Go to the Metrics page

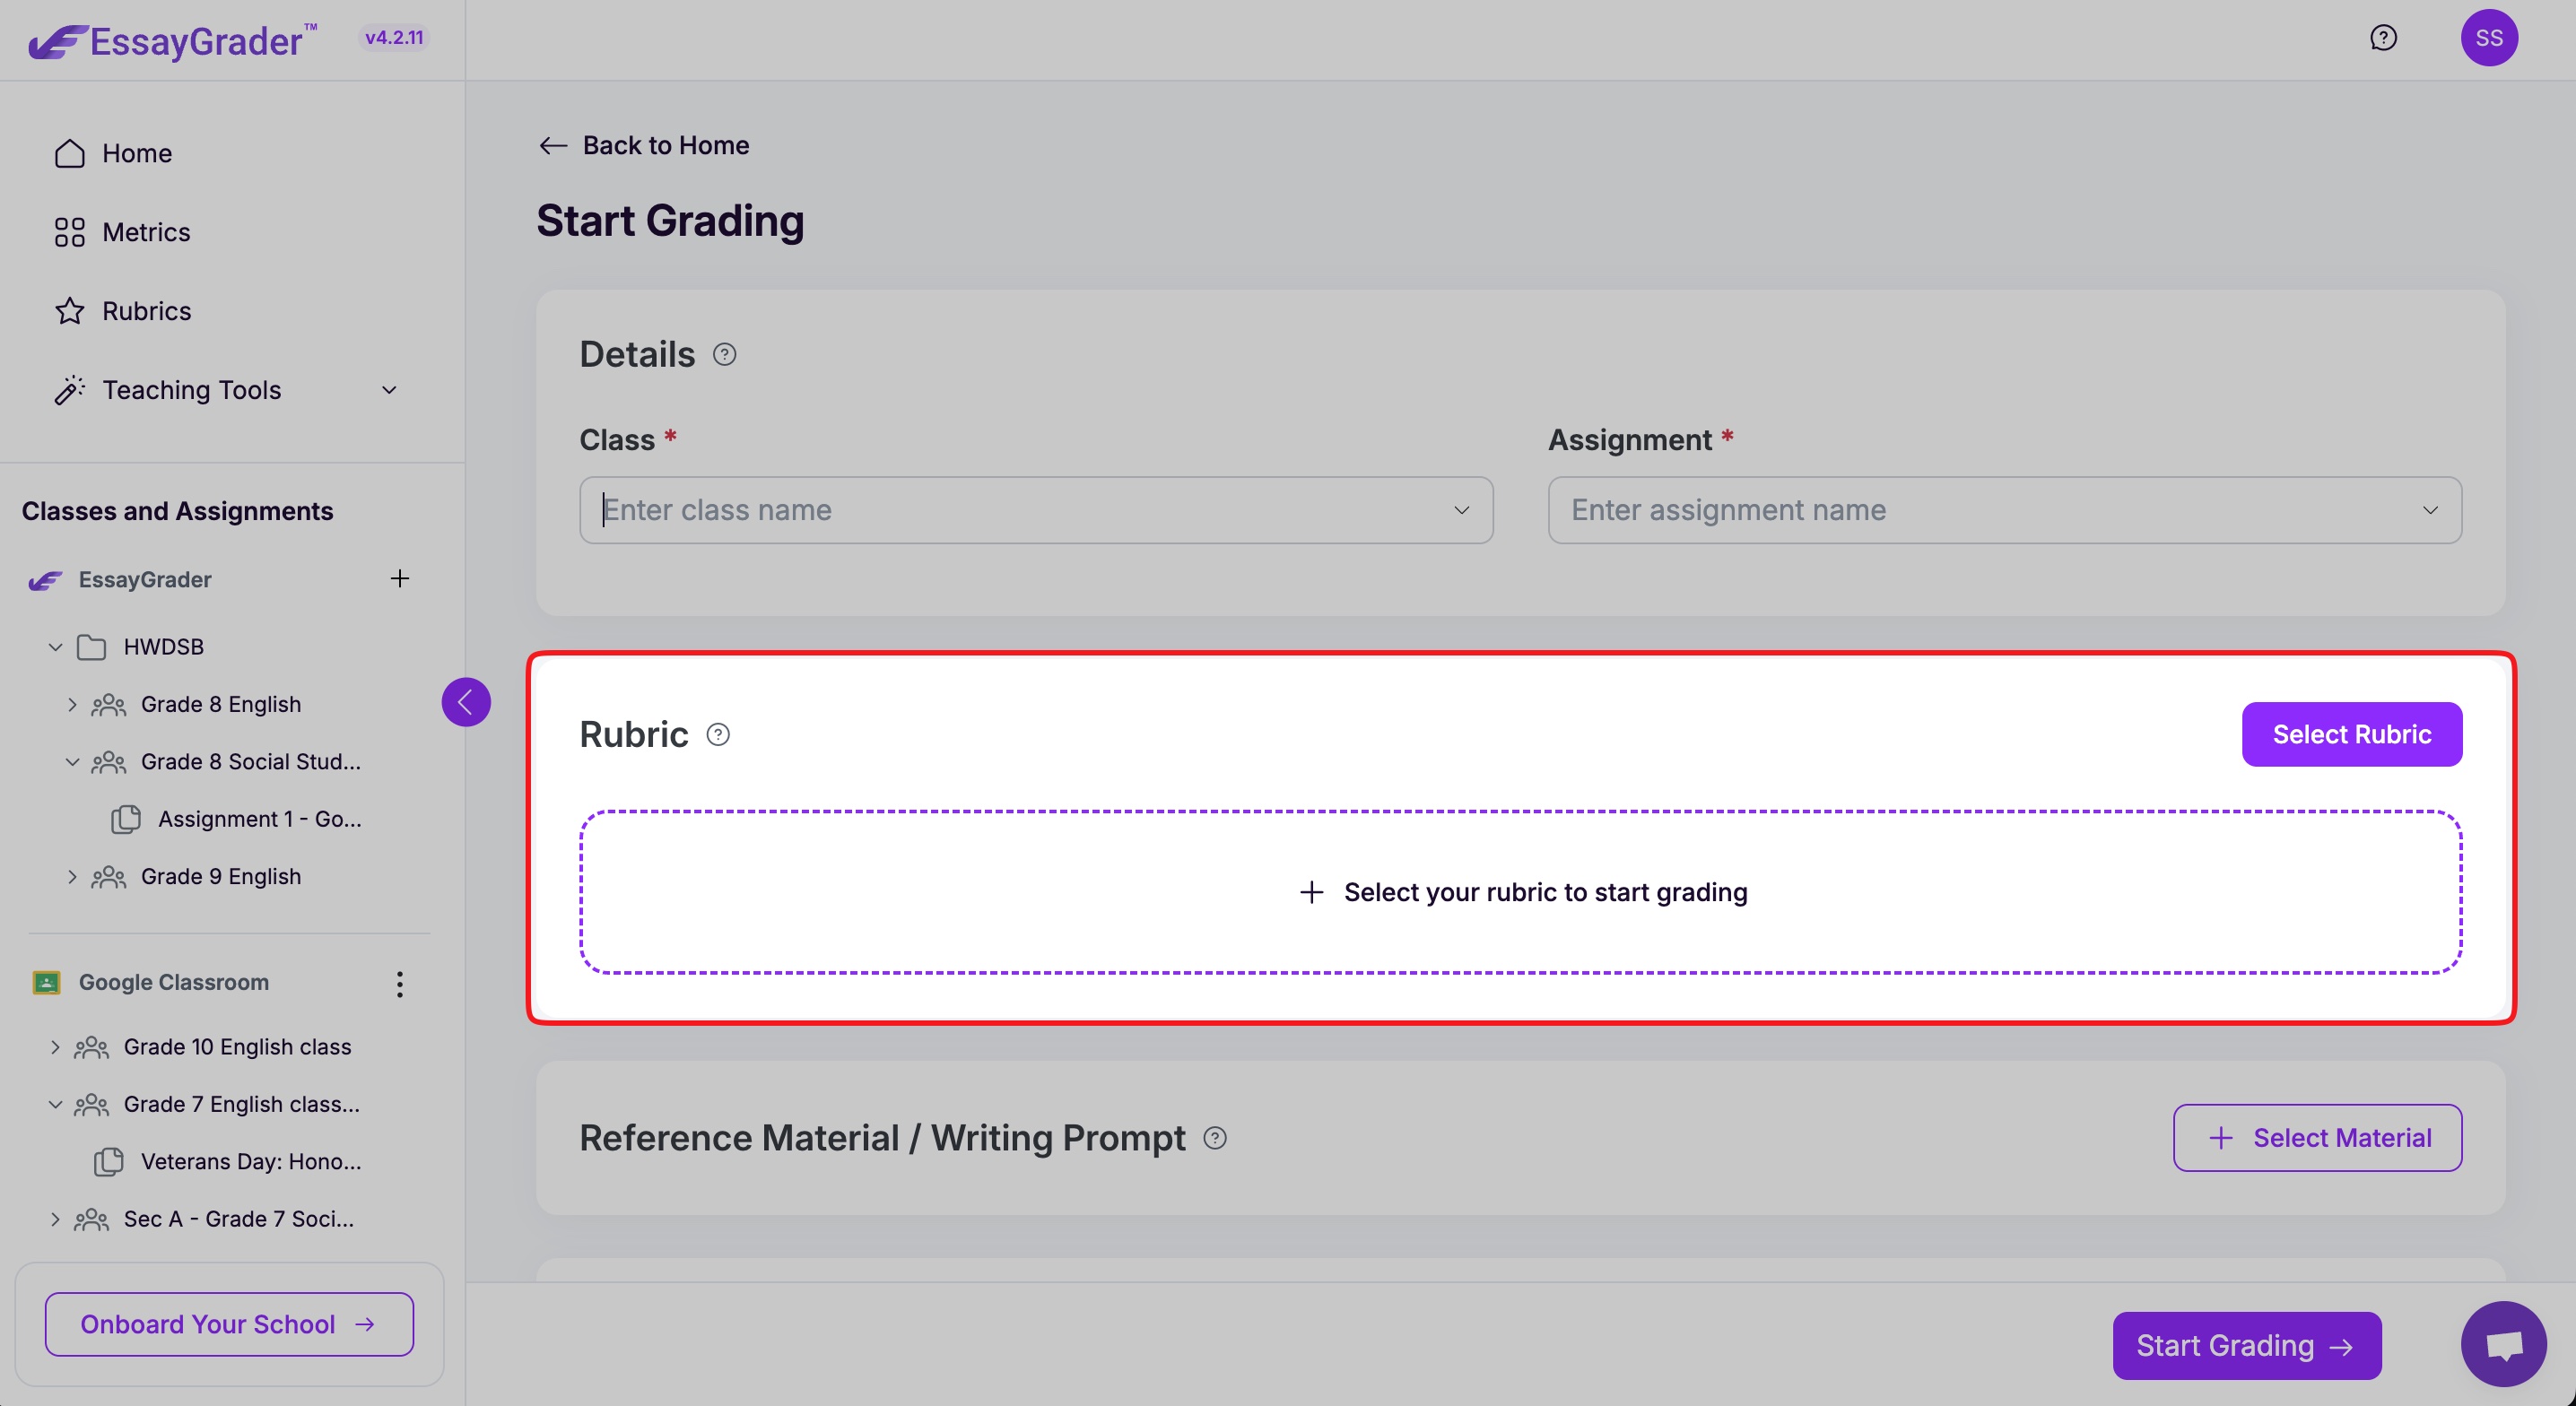point(145,232)
